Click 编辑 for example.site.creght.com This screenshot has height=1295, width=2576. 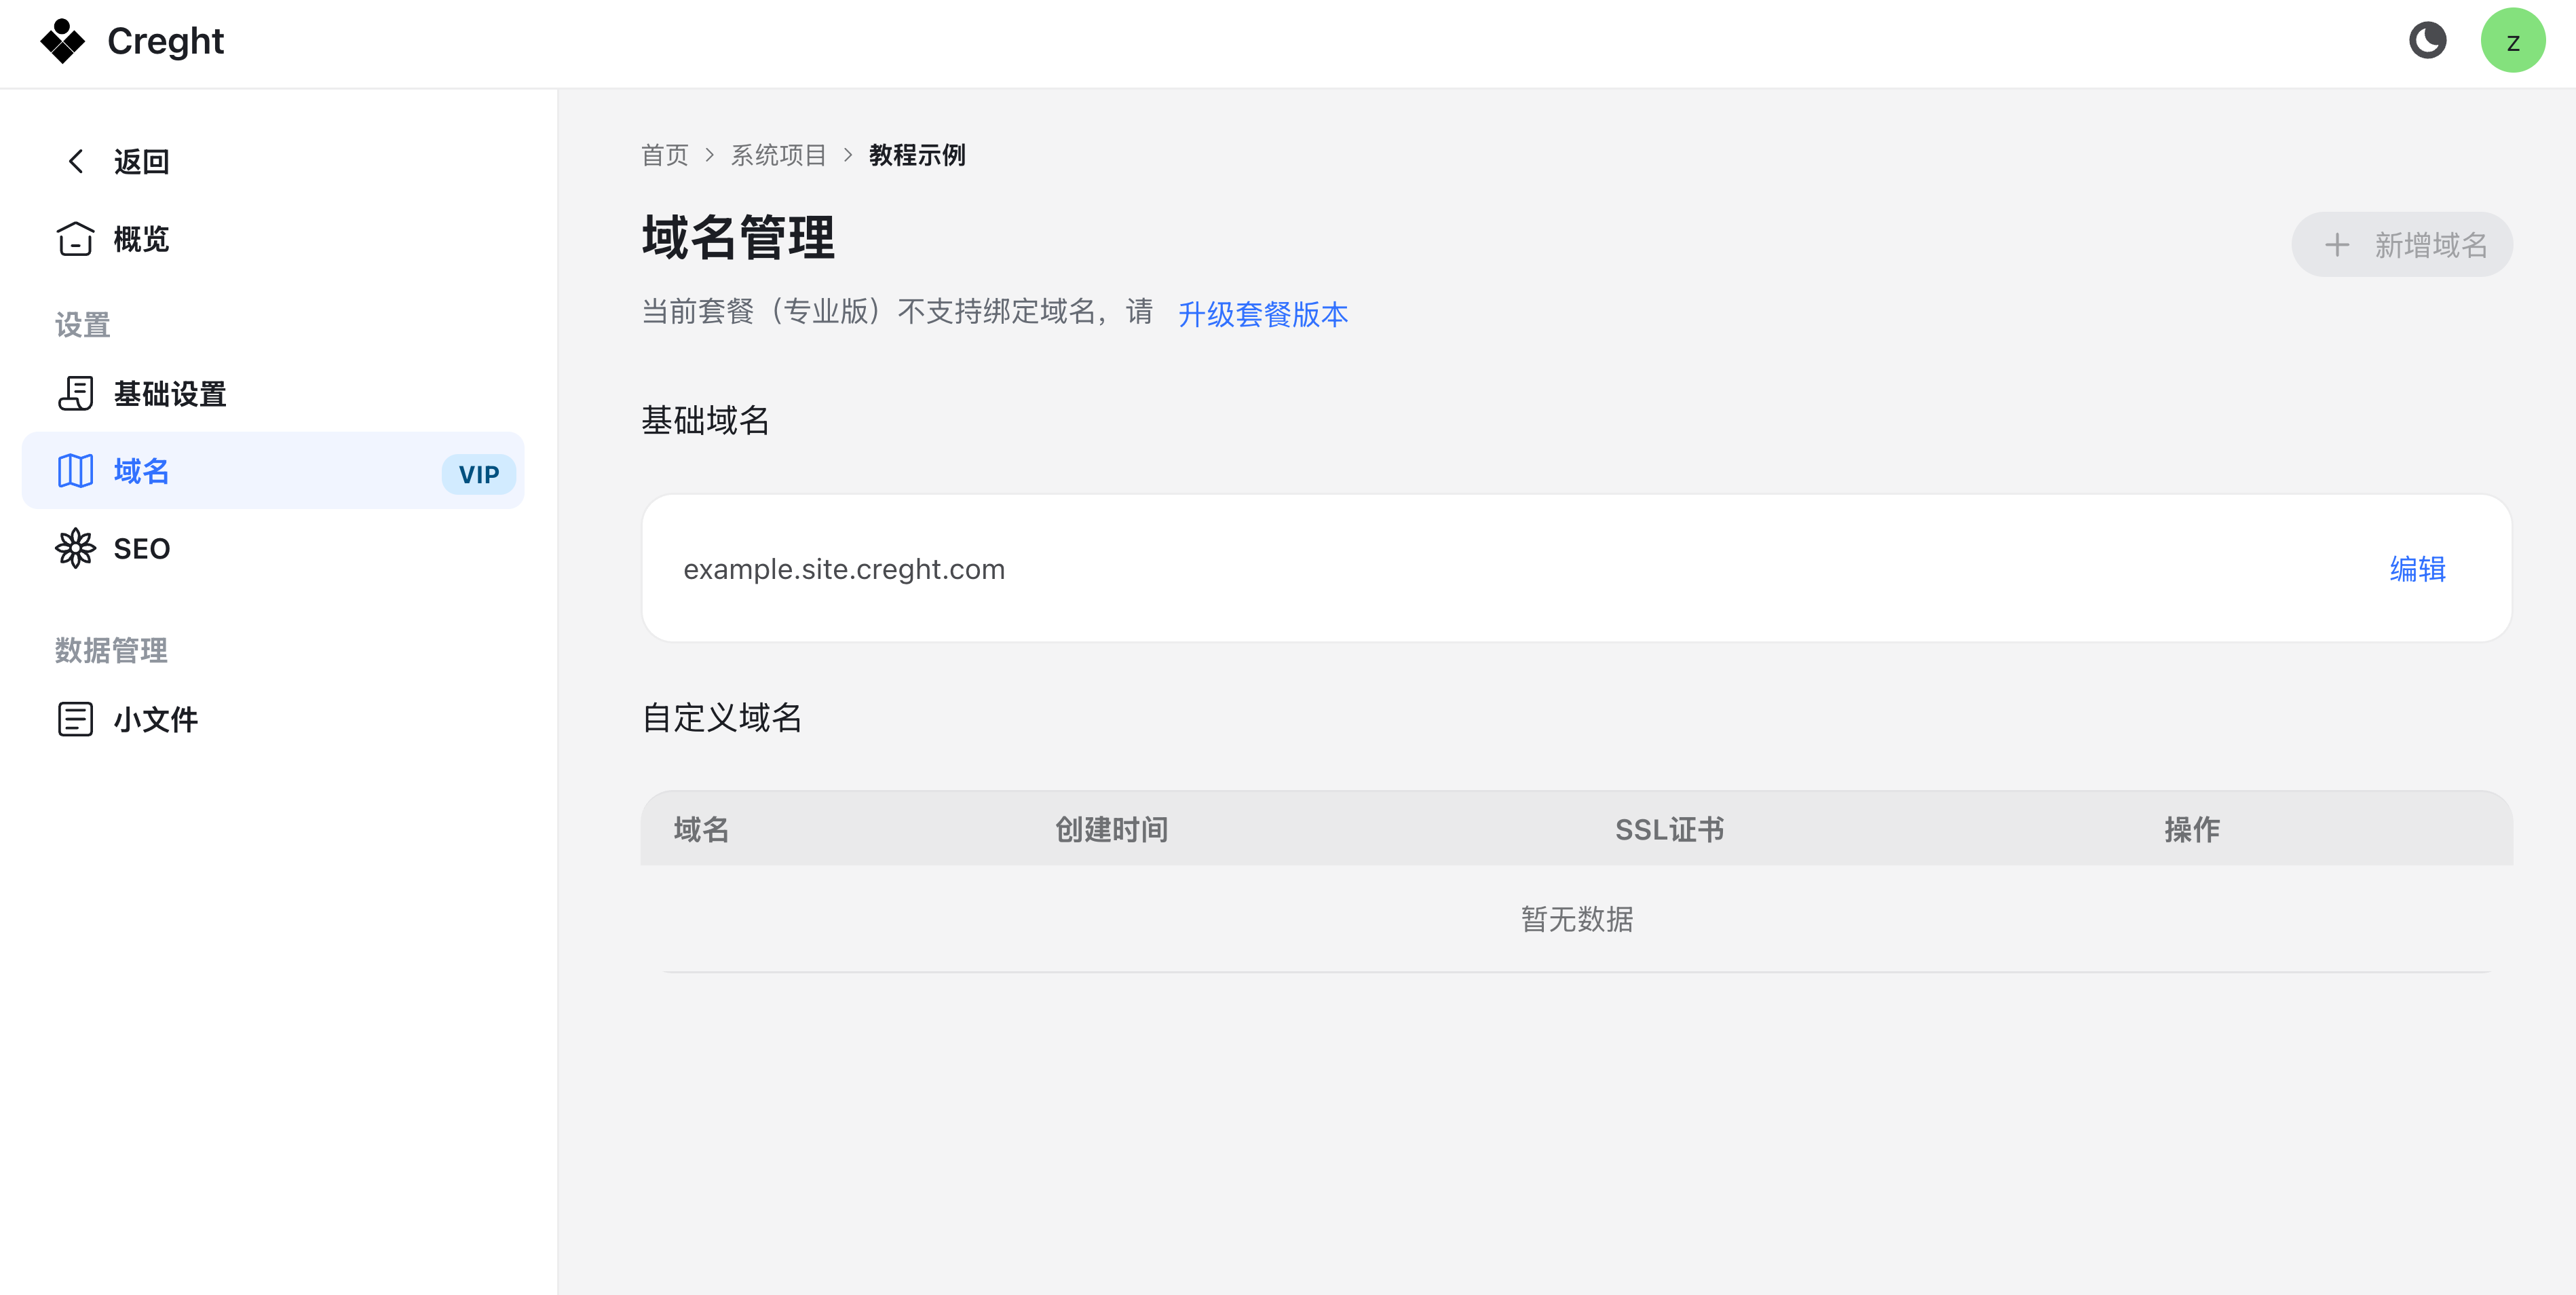2418,569
